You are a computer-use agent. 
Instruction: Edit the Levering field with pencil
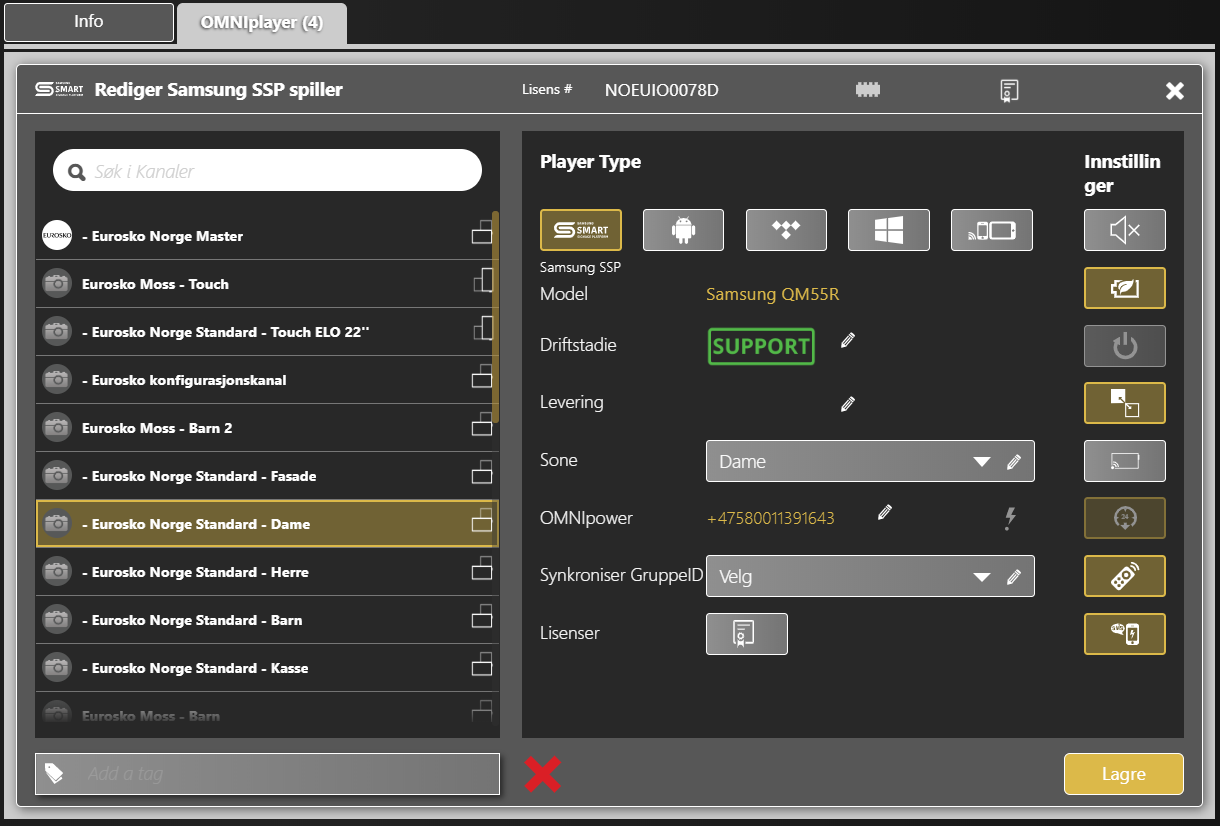pos(848,404)
